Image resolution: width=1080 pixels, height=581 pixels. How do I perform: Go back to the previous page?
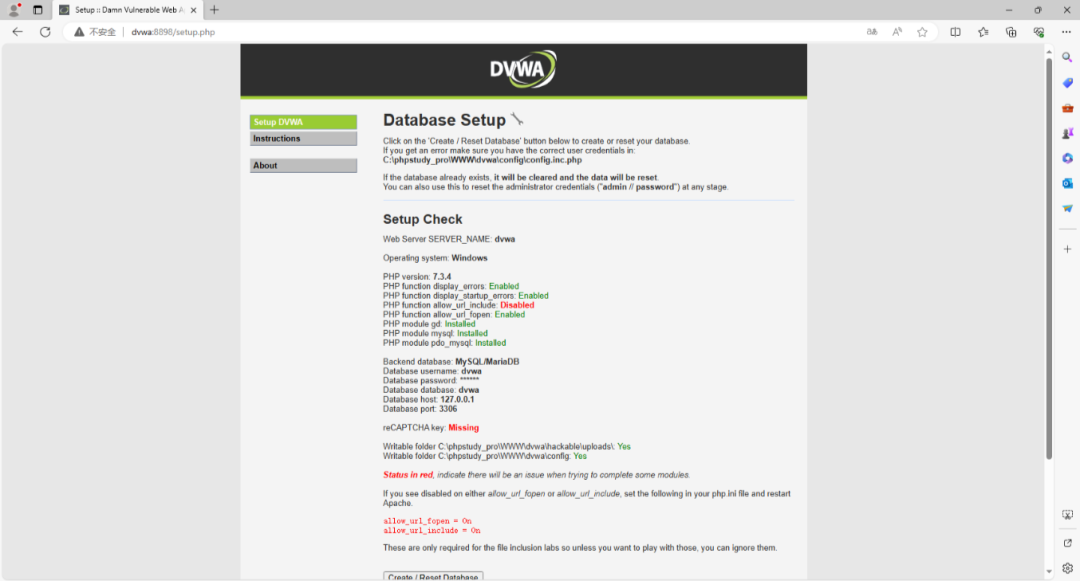pos(18,32)
